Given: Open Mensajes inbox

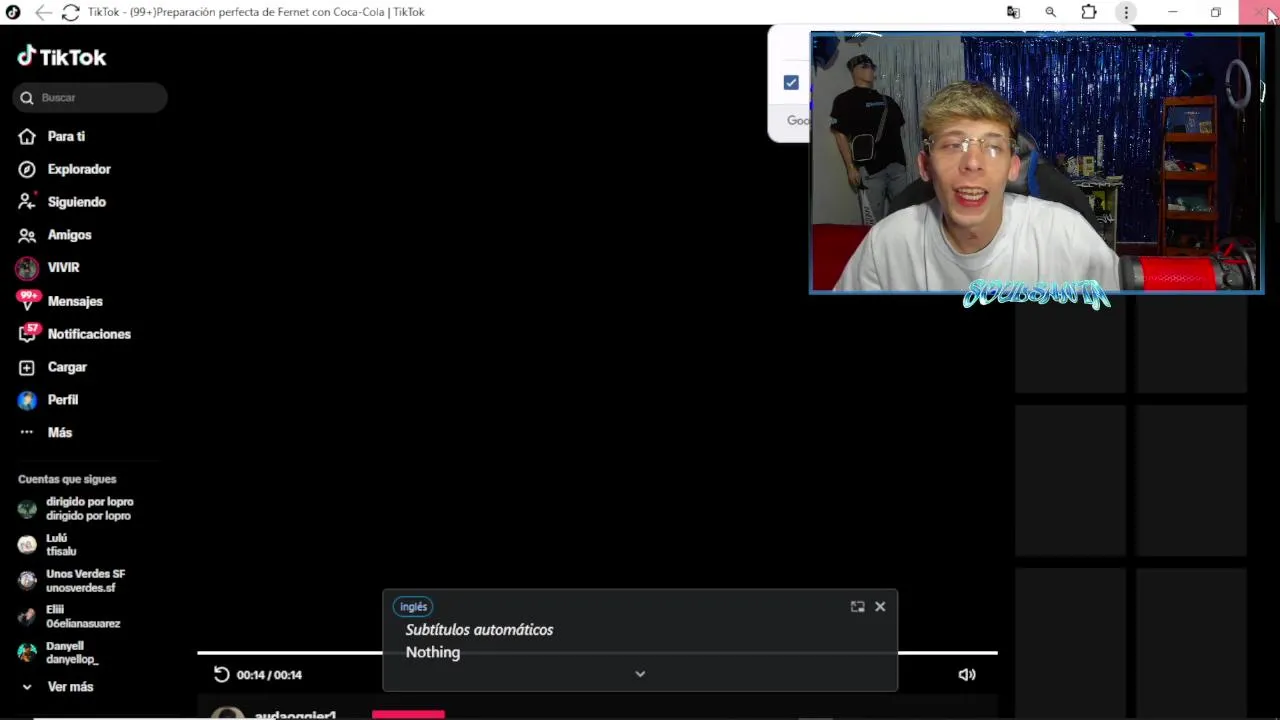Looking at the screenshot, I should [60, 301].
